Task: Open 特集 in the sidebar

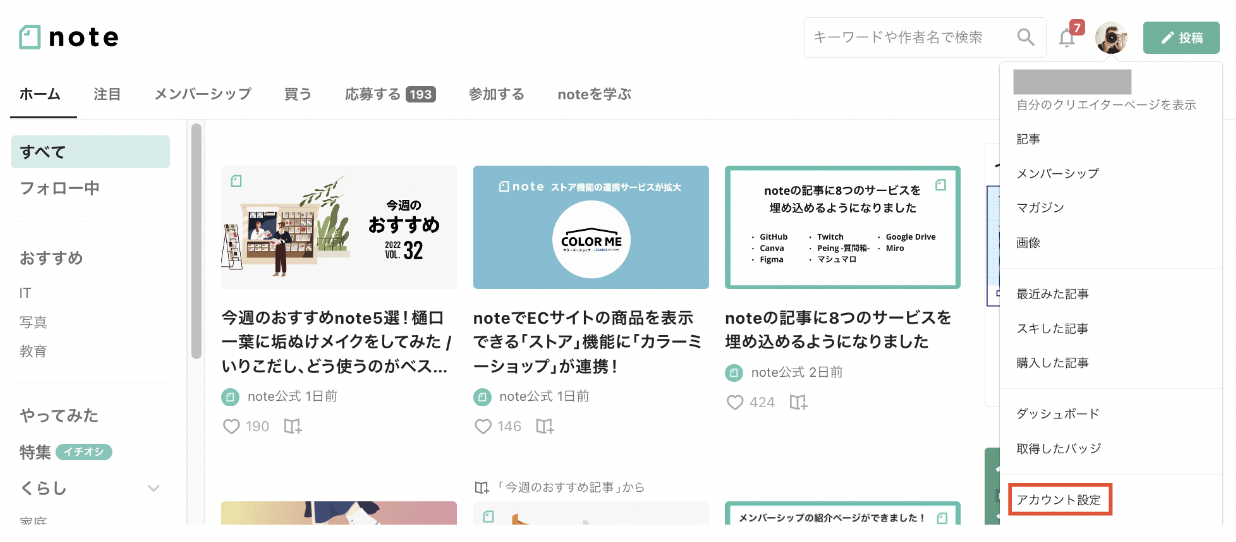Action: click(35, 452)
